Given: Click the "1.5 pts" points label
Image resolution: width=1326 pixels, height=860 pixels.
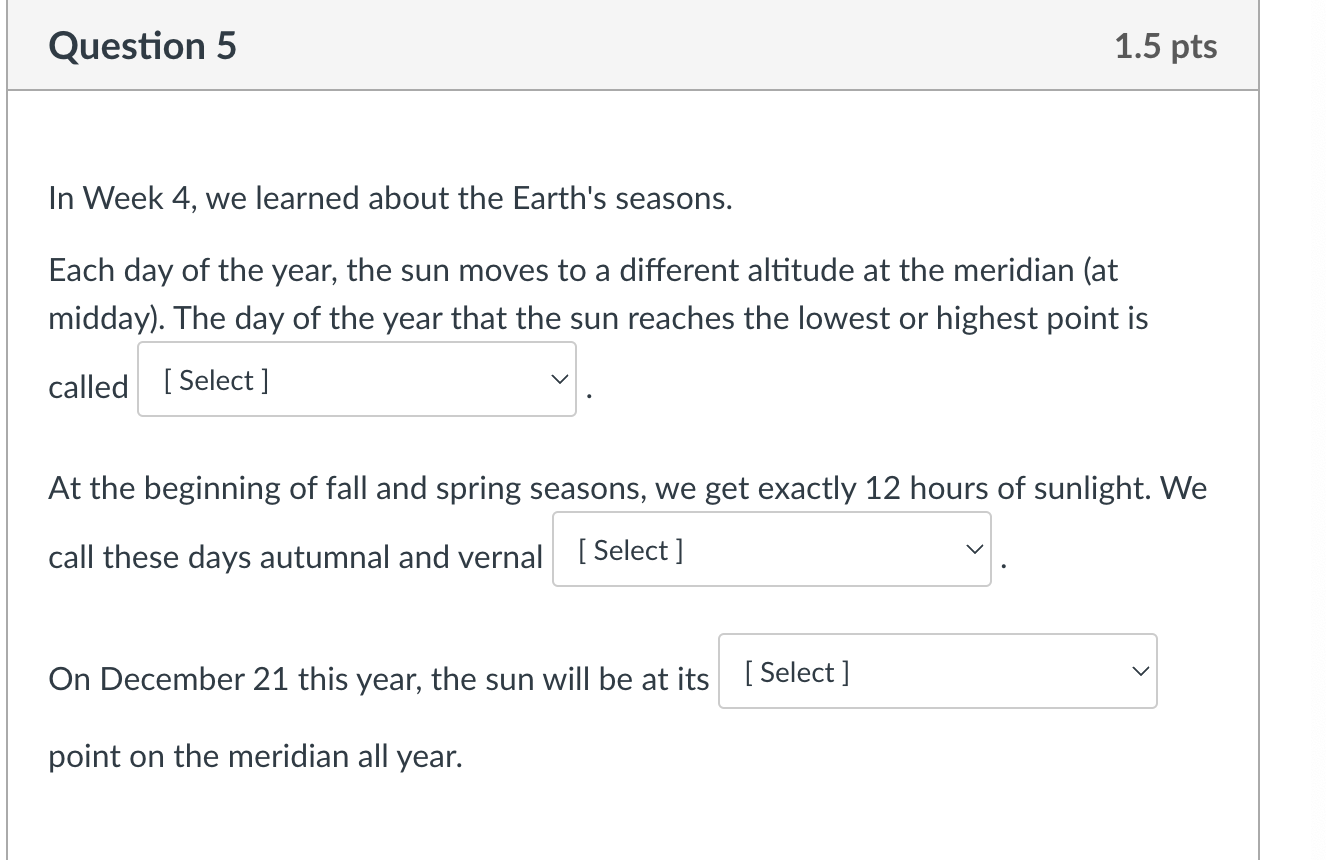Looking at the screenshot, I should (1166, 45).
